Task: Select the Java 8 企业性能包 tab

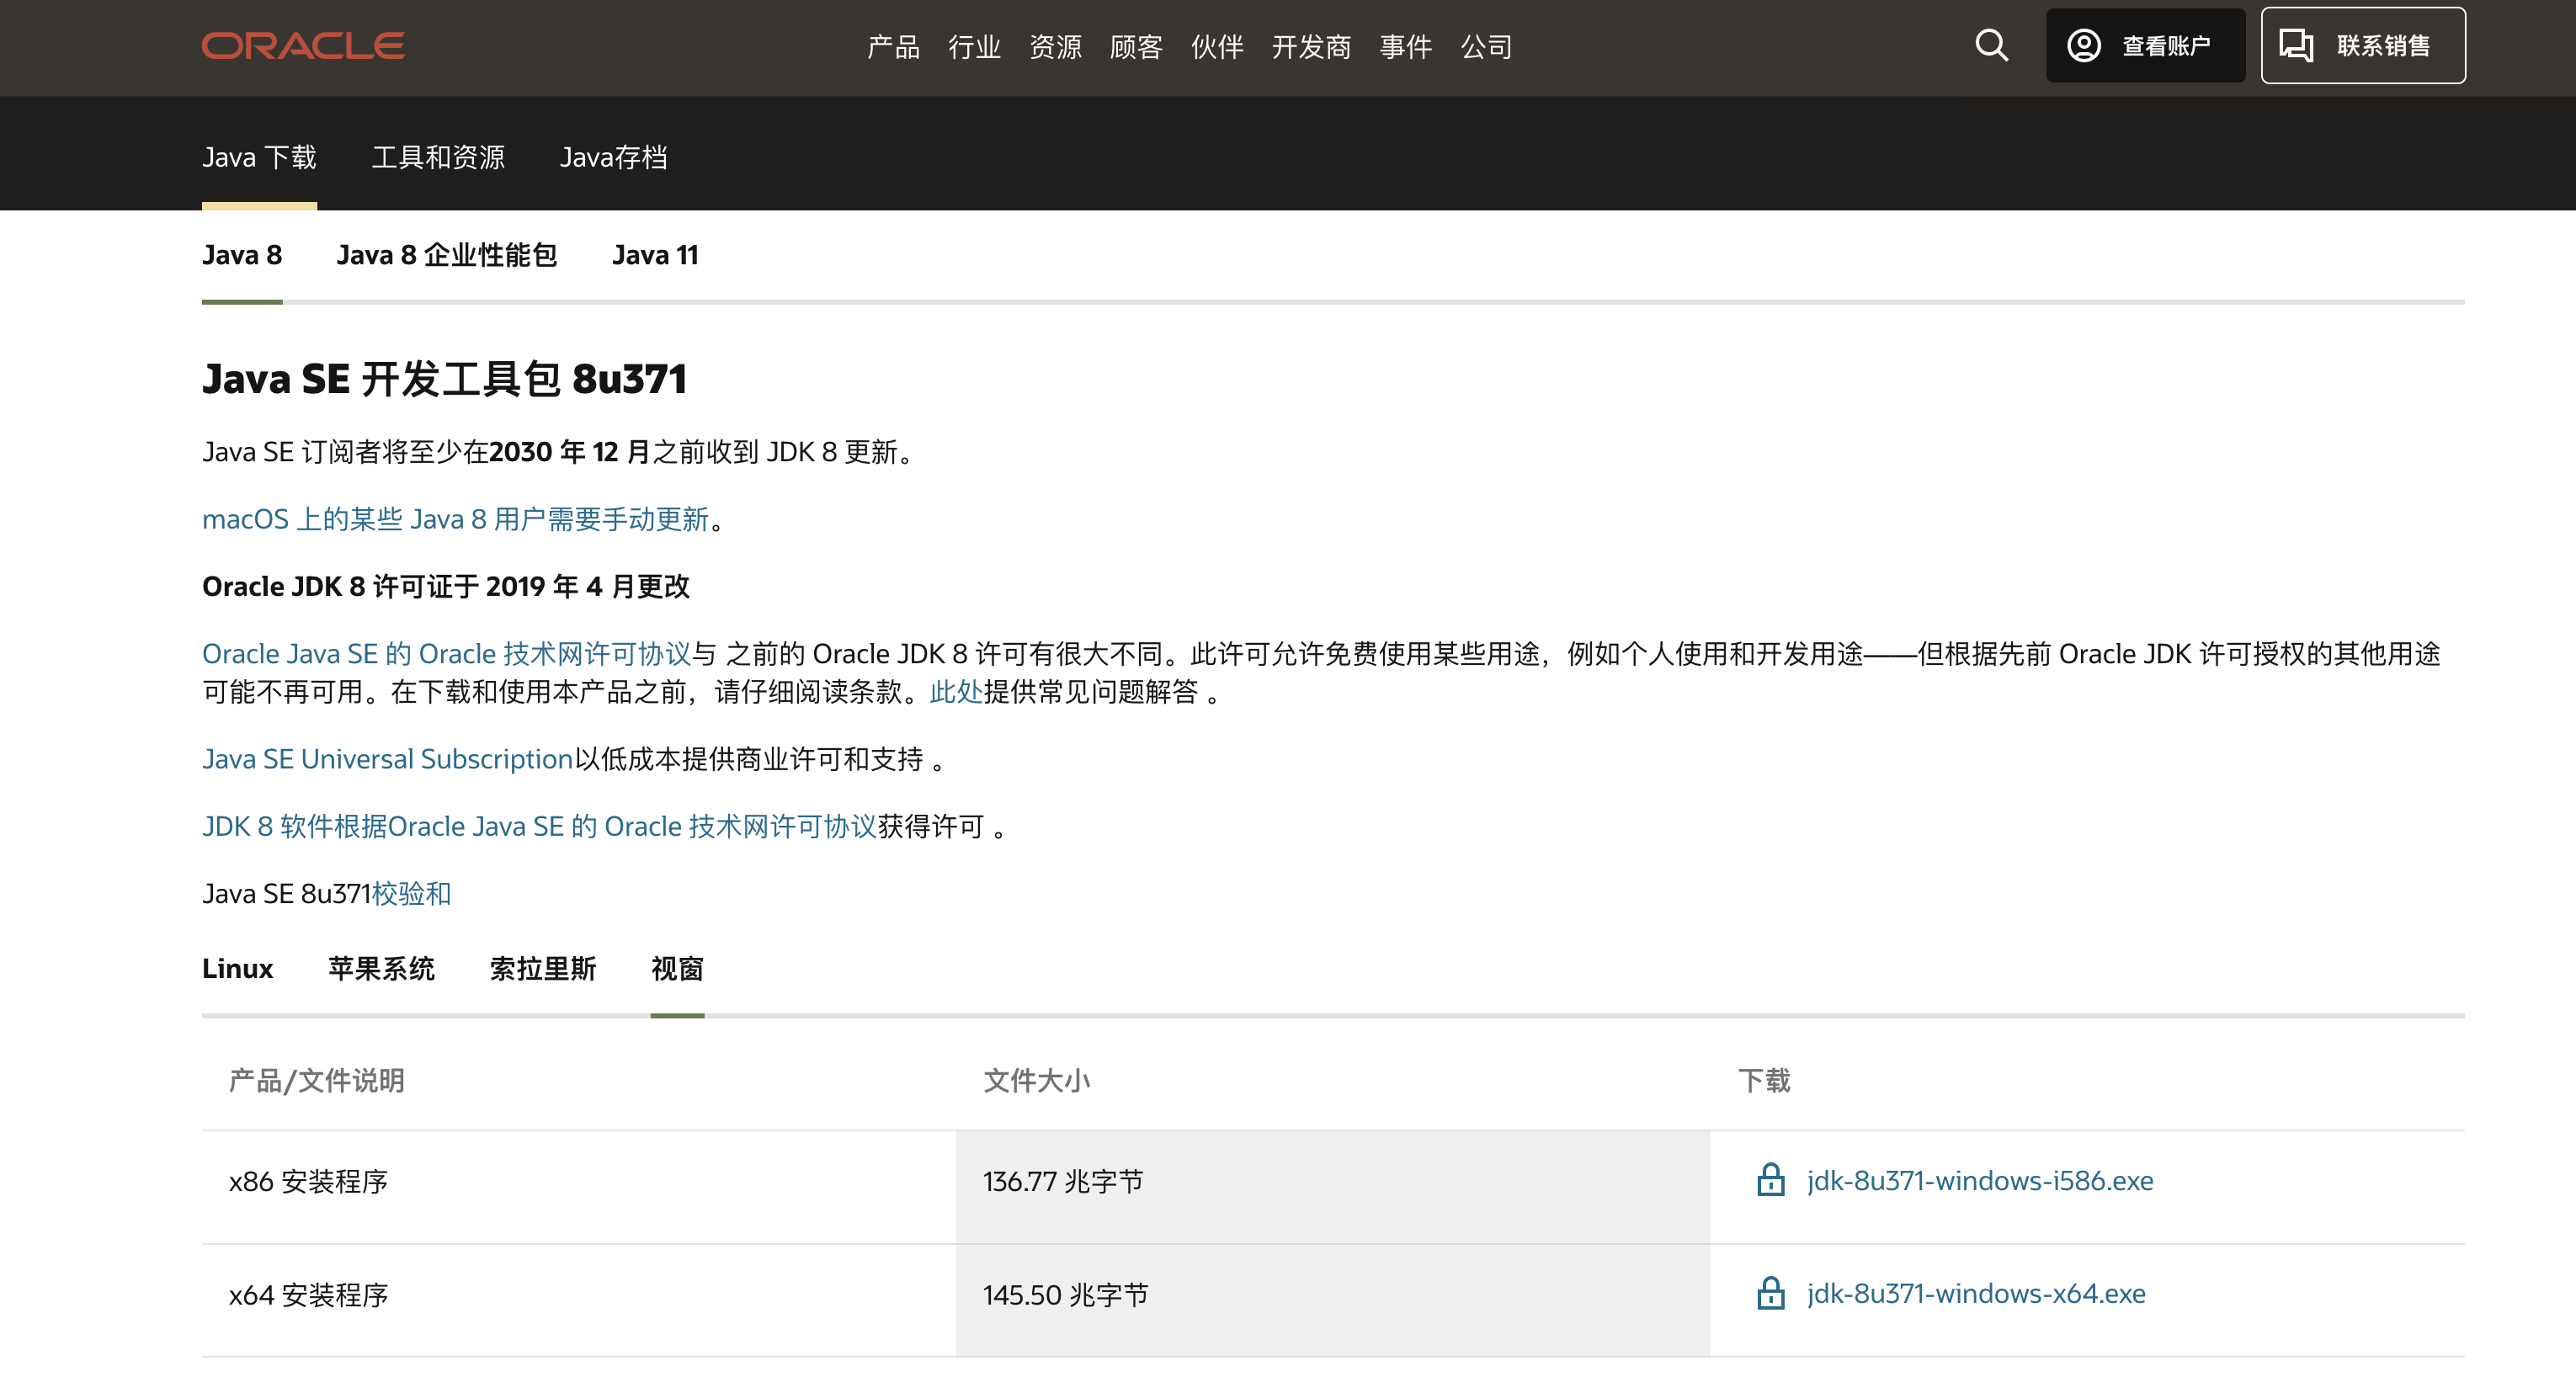Action: 446,255
